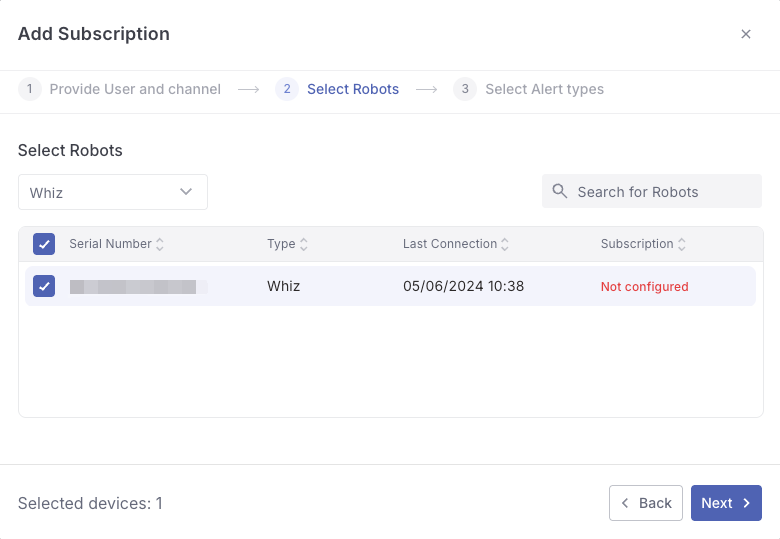Viewport: 780px width, 539px height.
Task: Sort by Serial Number column arrows
Action: click(160, 244)
